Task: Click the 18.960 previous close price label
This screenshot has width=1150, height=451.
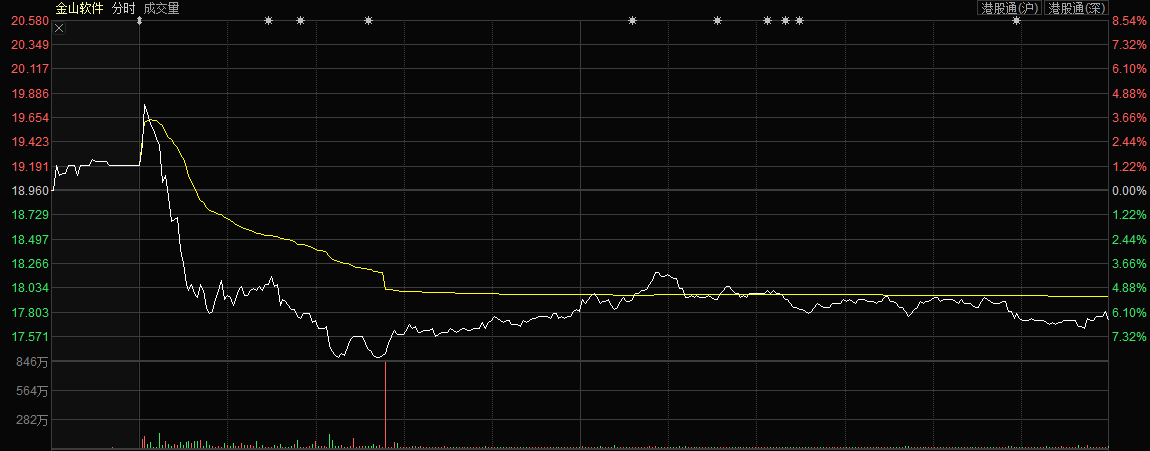Action: (30, 191)
